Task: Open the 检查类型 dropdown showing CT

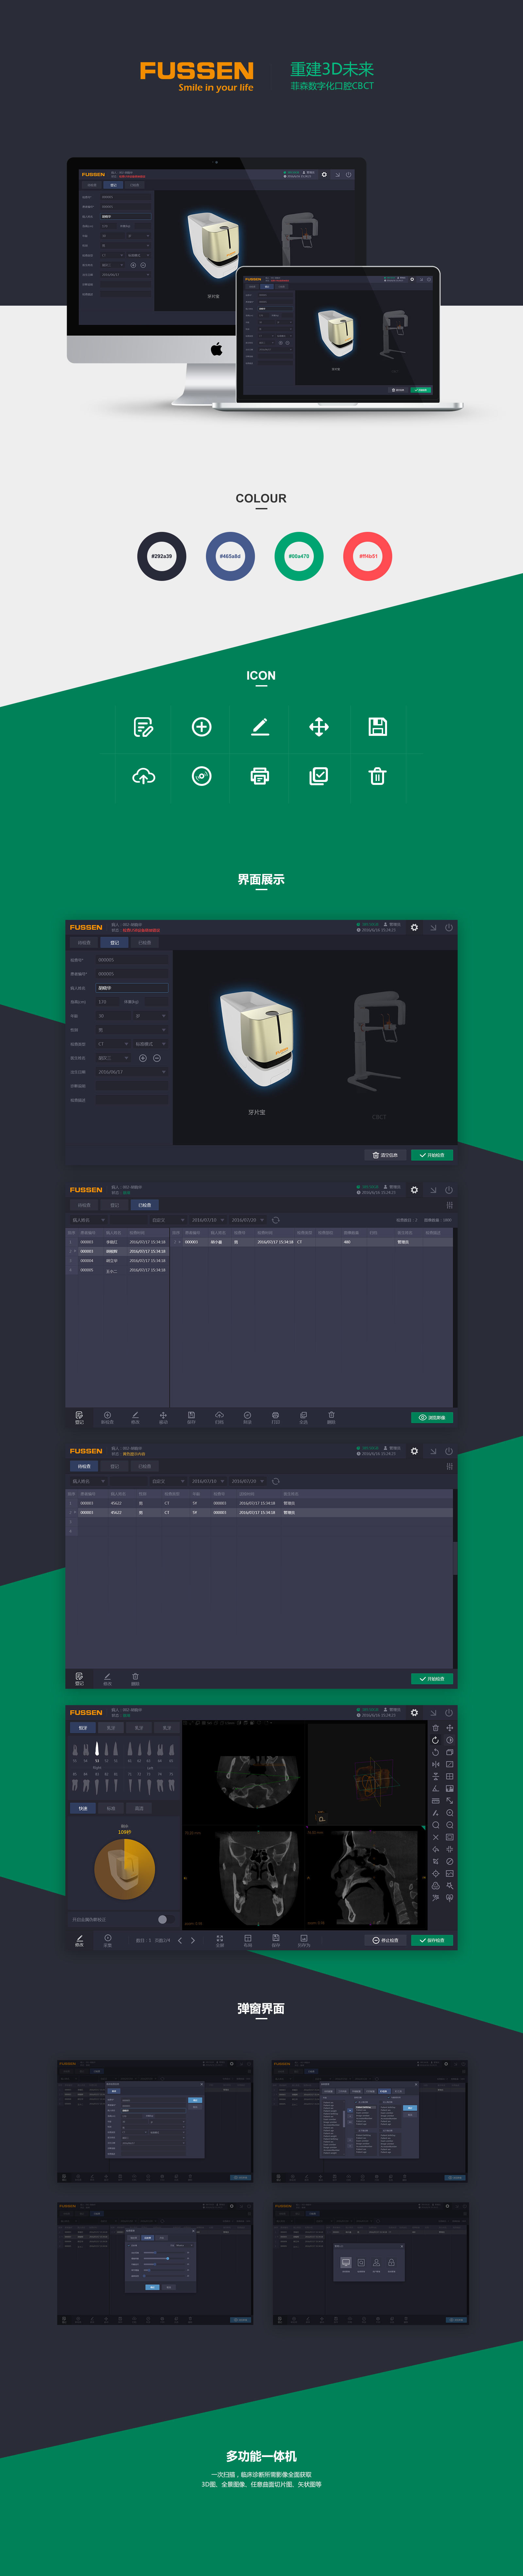Action: point(113,1044)
